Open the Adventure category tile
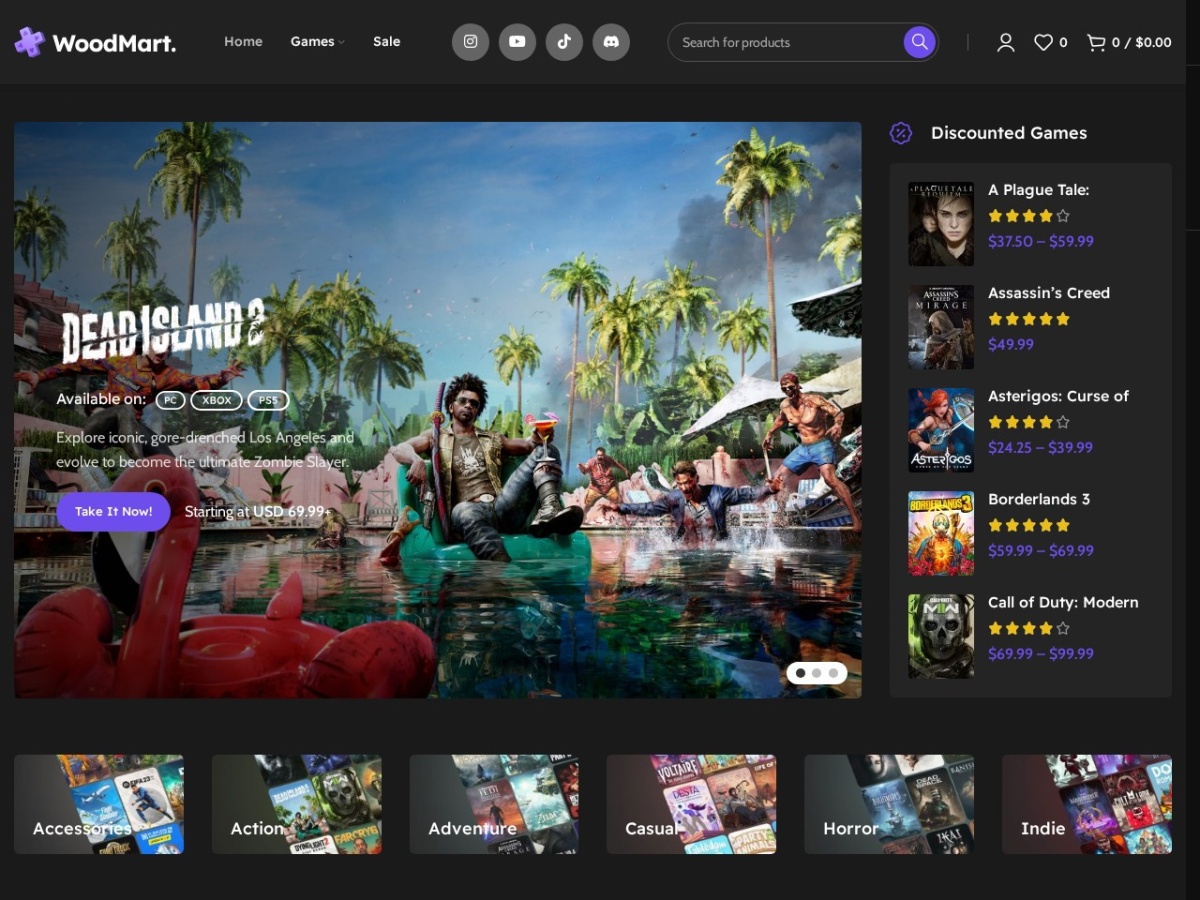1200x900 pixels. 494,804
